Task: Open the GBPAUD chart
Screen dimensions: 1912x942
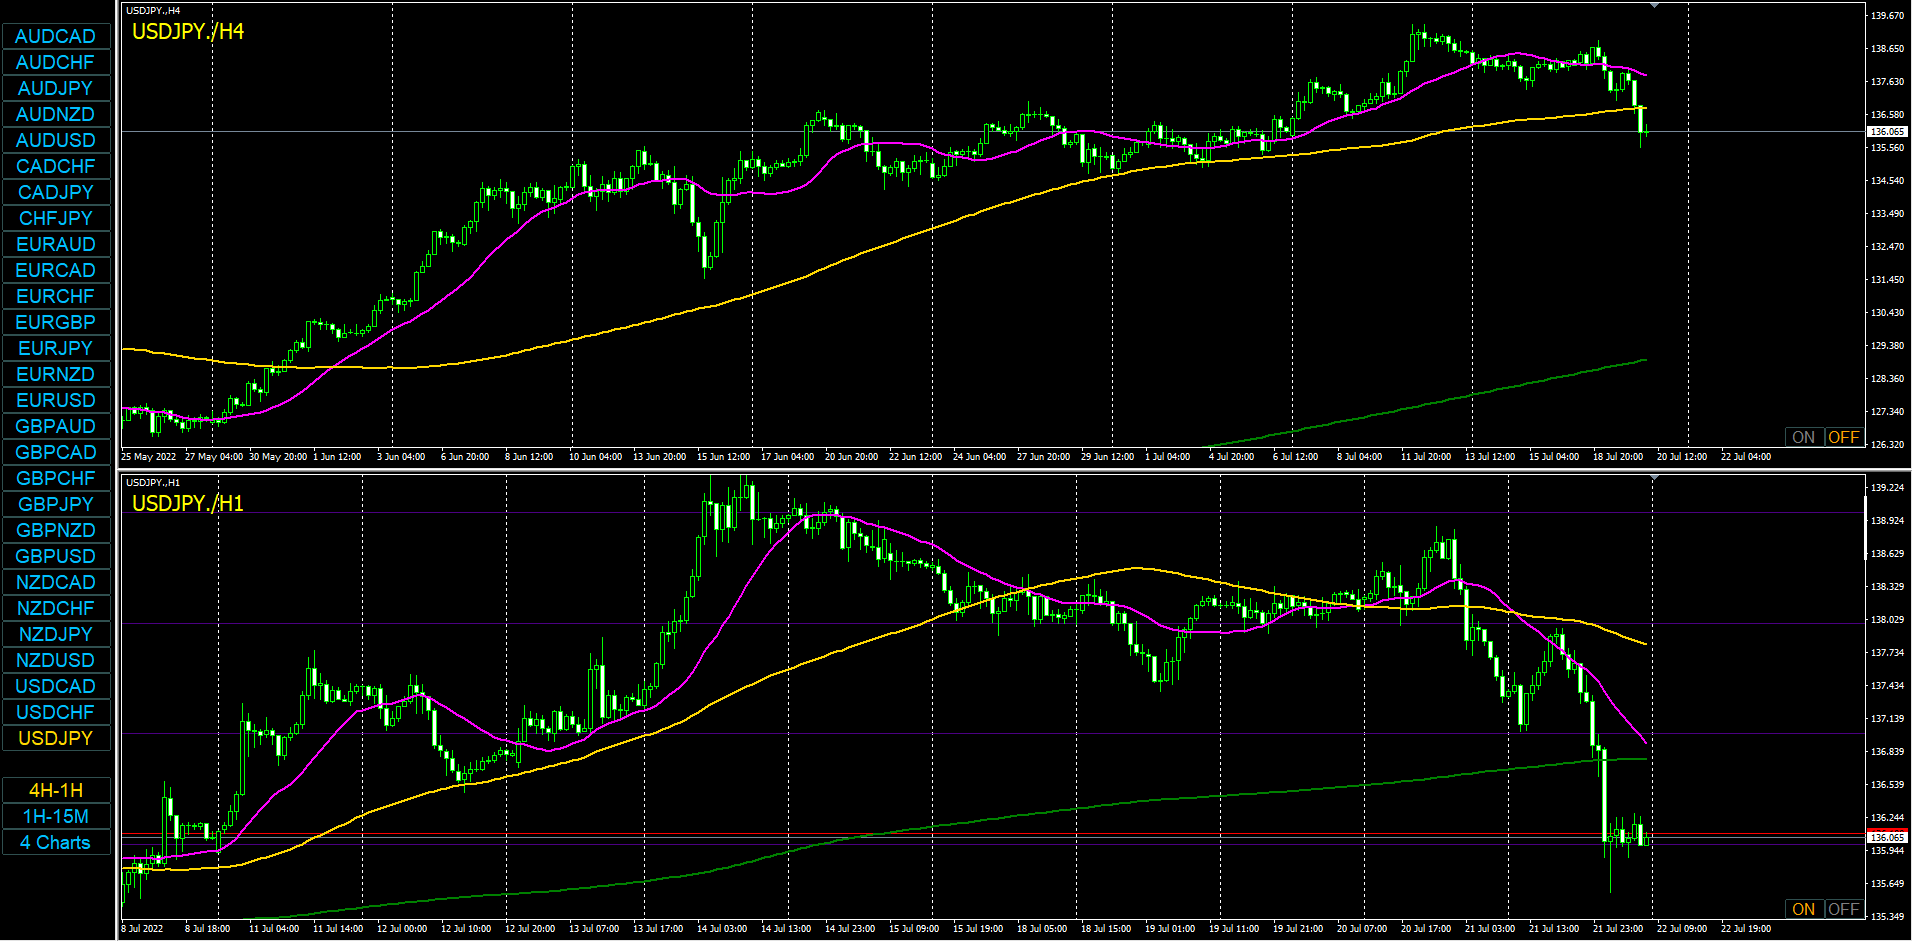Action: click(56, 426)
